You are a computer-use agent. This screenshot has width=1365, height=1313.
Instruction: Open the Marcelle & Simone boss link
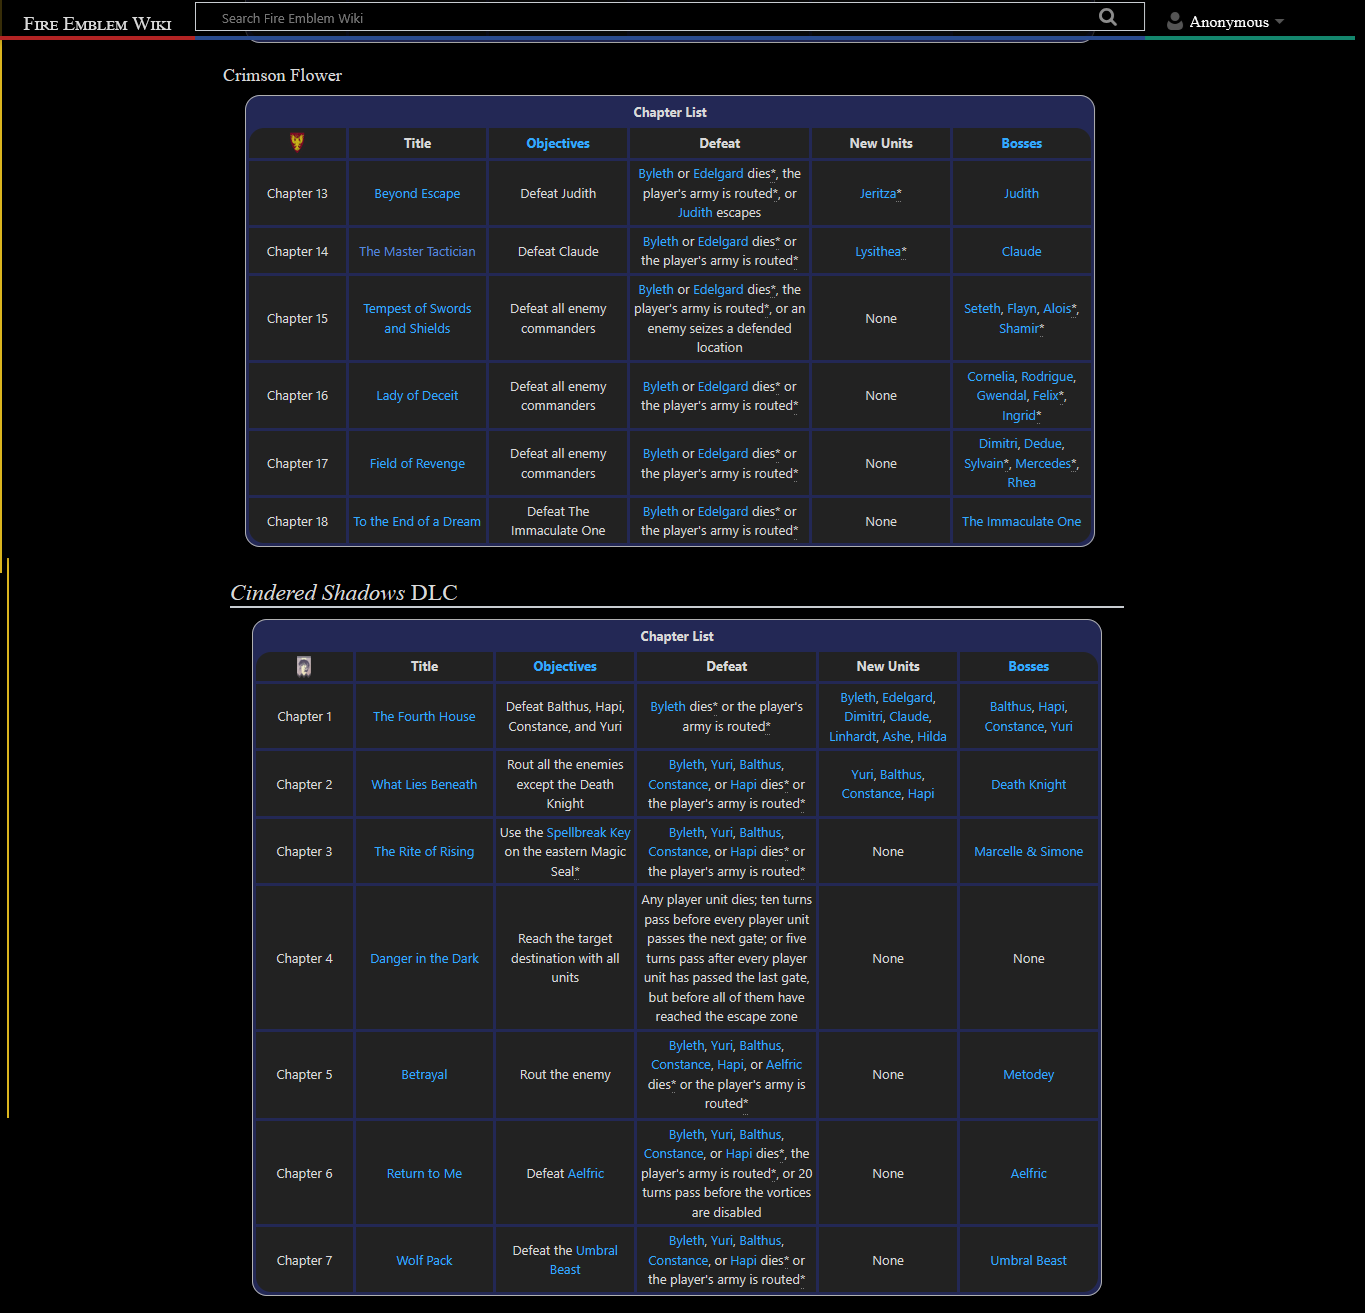1028,852
